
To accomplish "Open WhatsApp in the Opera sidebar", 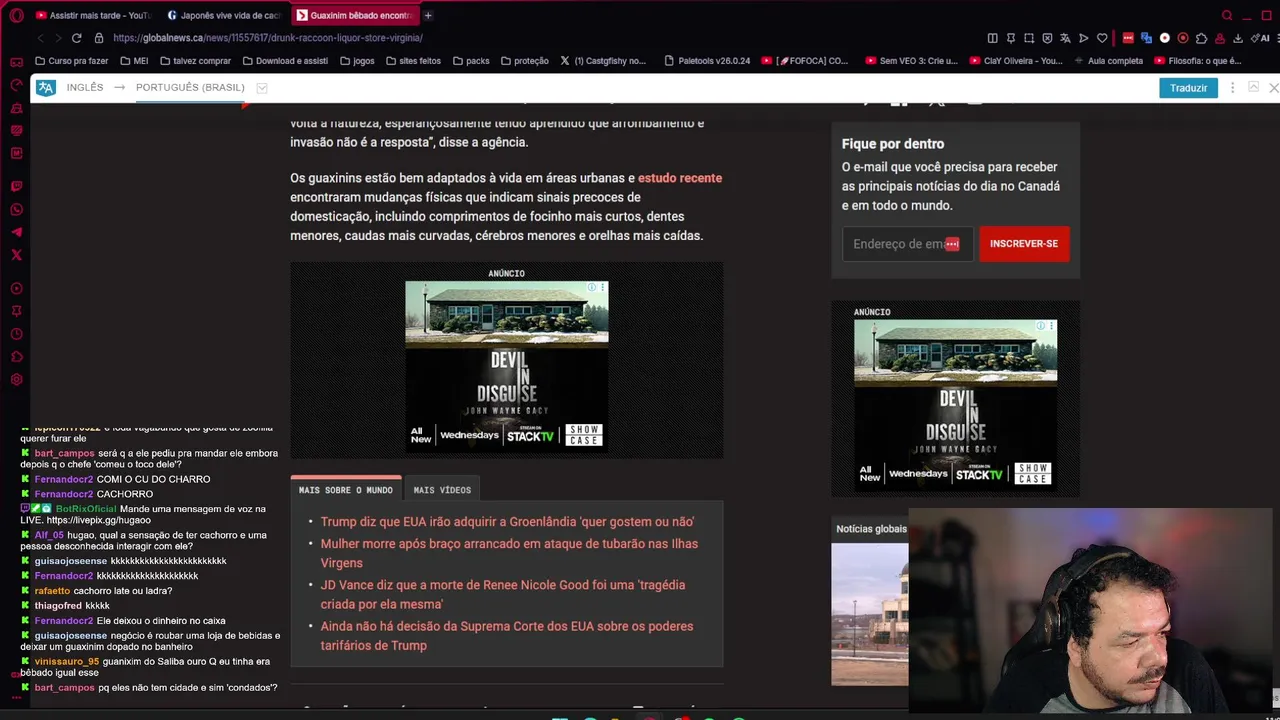I will 16,210.
